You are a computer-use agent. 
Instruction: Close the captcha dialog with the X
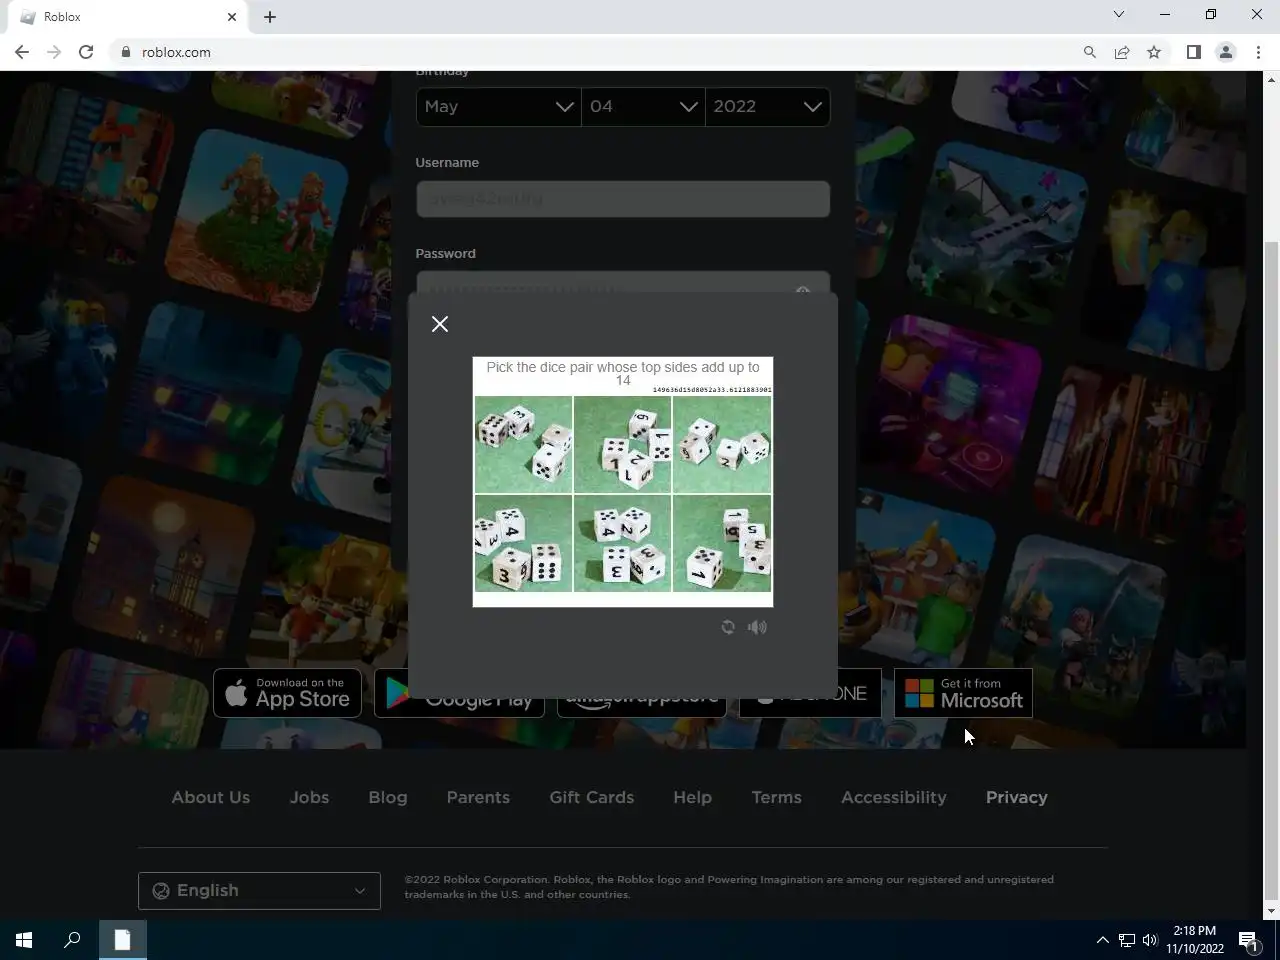tap(440, 324)
